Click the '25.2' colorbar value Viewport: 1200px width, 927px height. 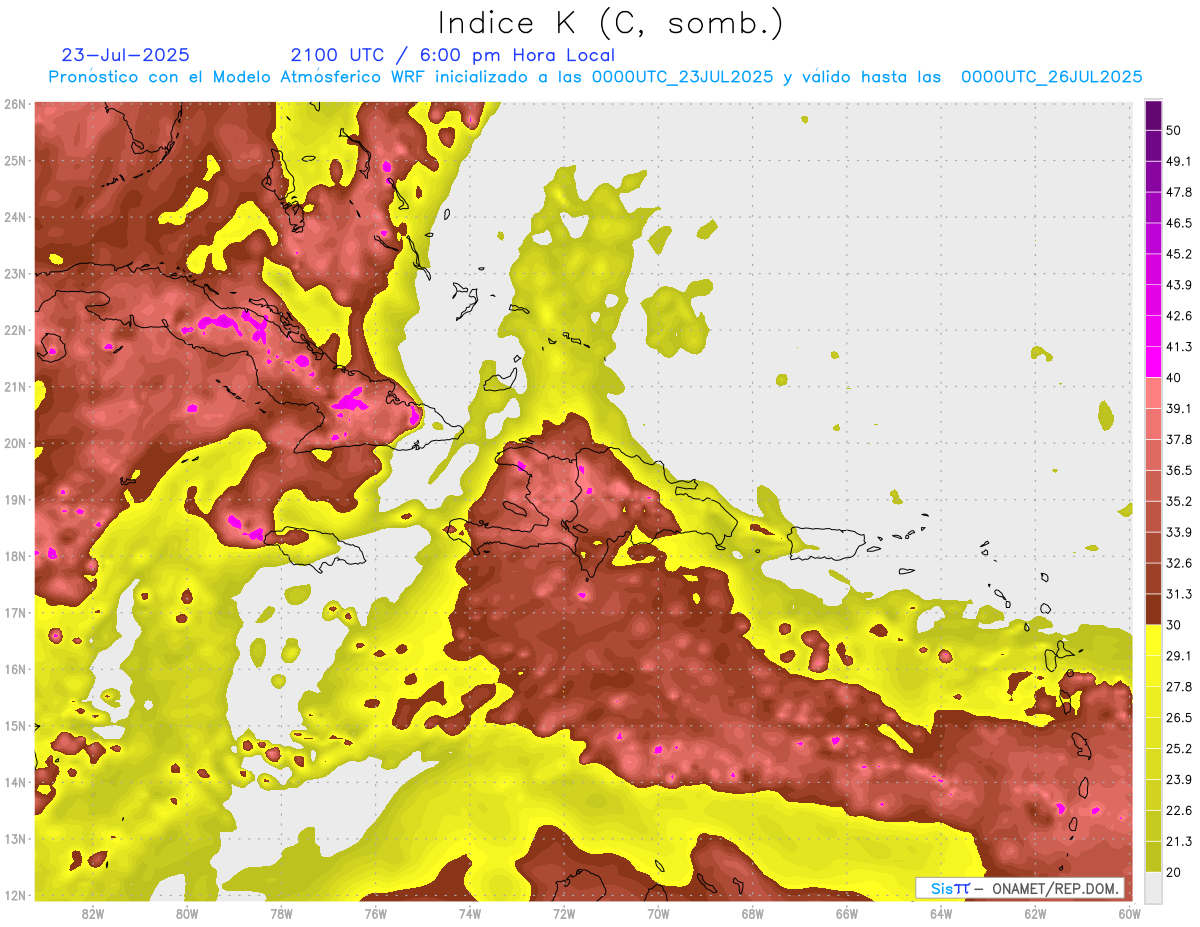coord(1178,748)
